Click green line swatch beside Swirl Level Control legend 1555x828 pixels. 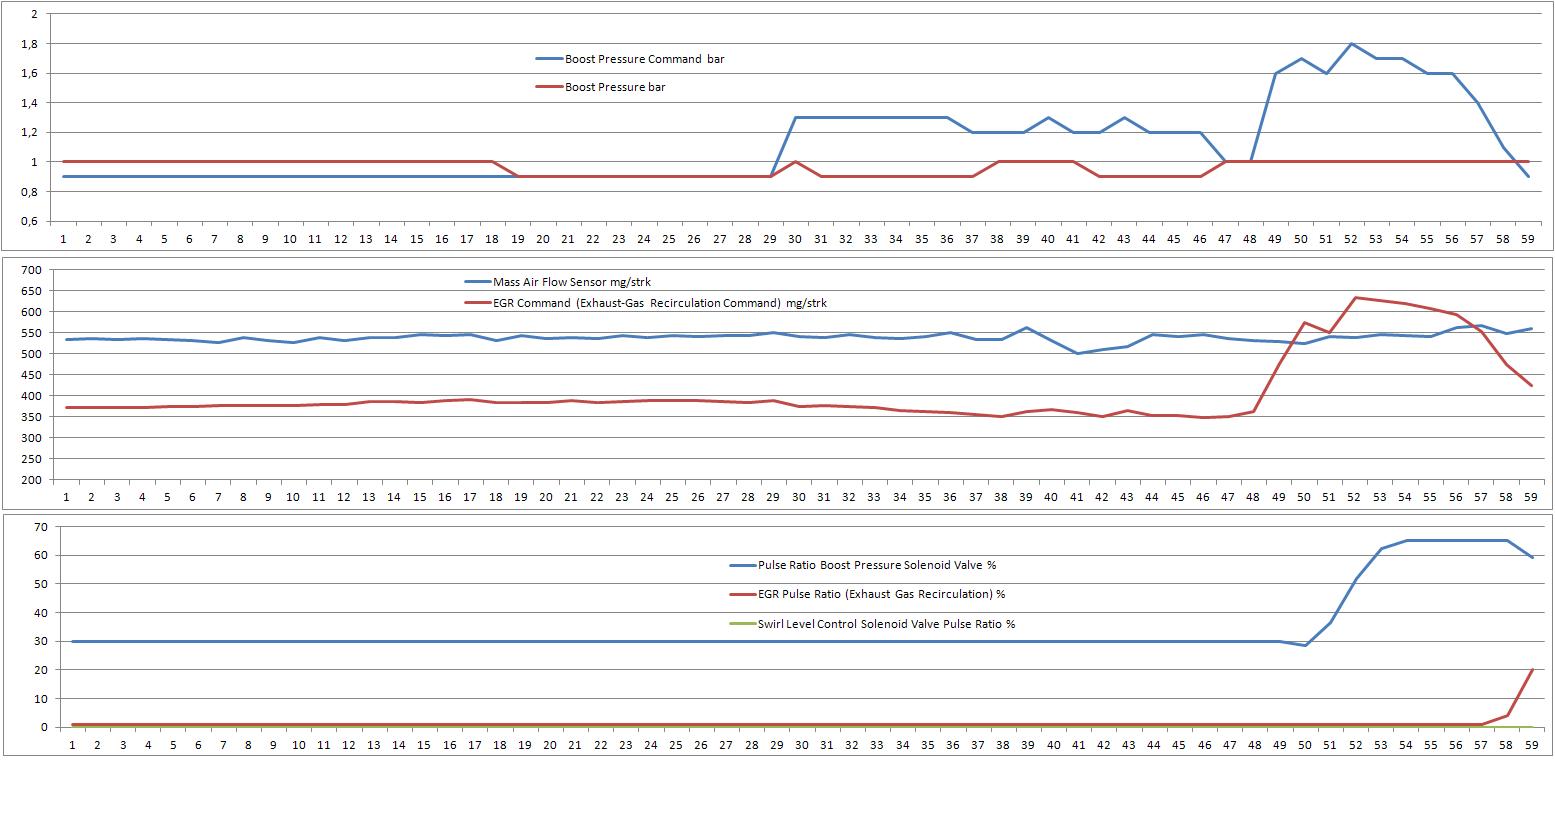point(742,624)
